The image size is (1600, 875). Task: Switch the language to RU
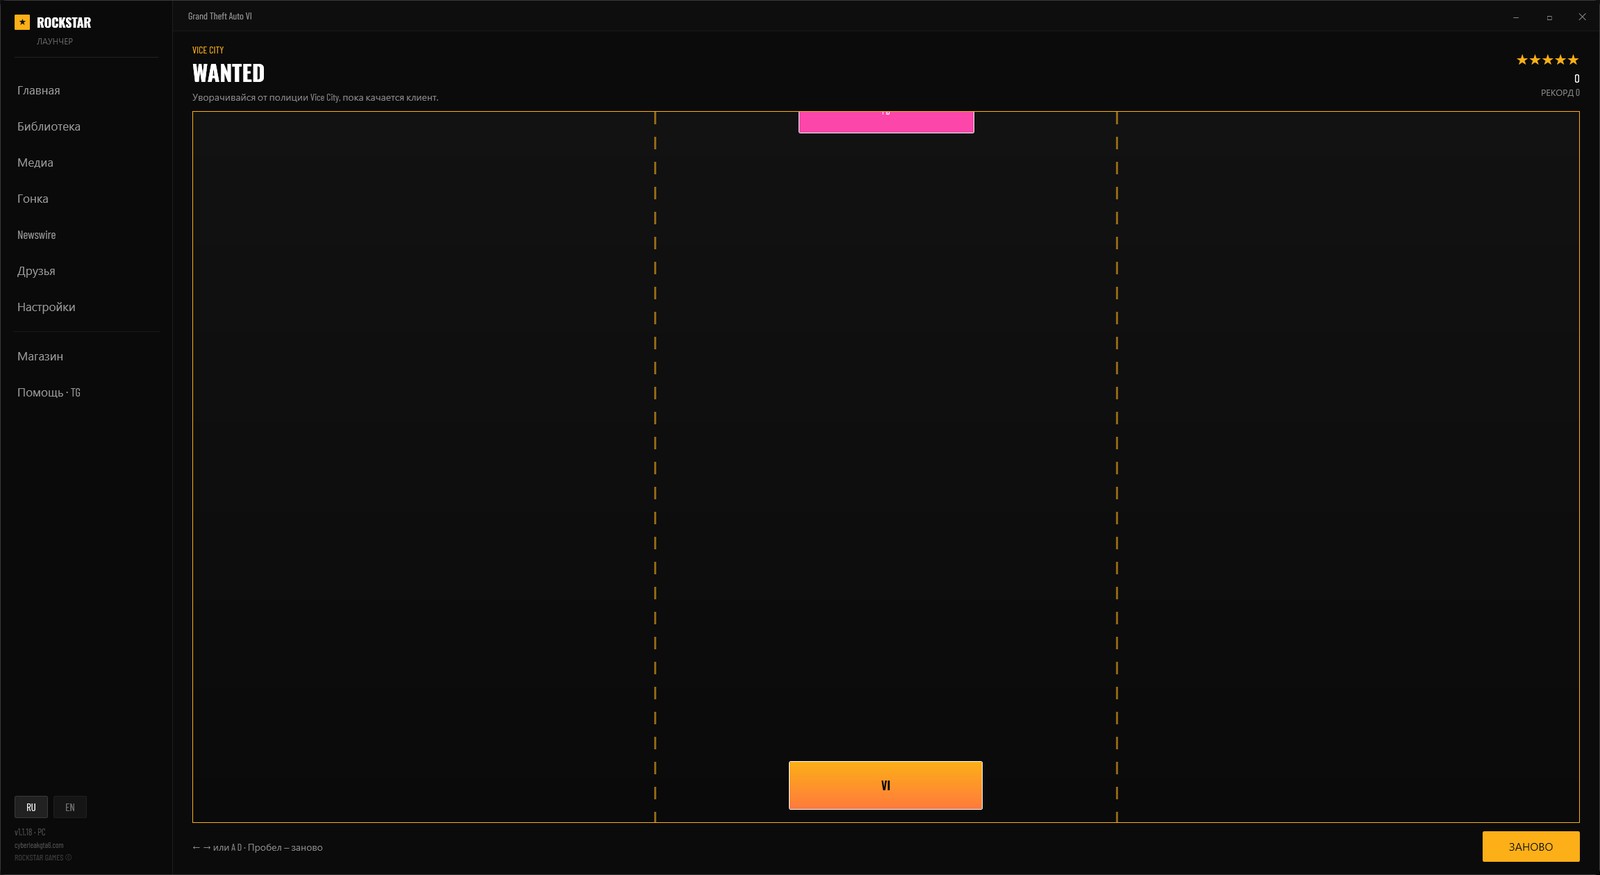31,807
